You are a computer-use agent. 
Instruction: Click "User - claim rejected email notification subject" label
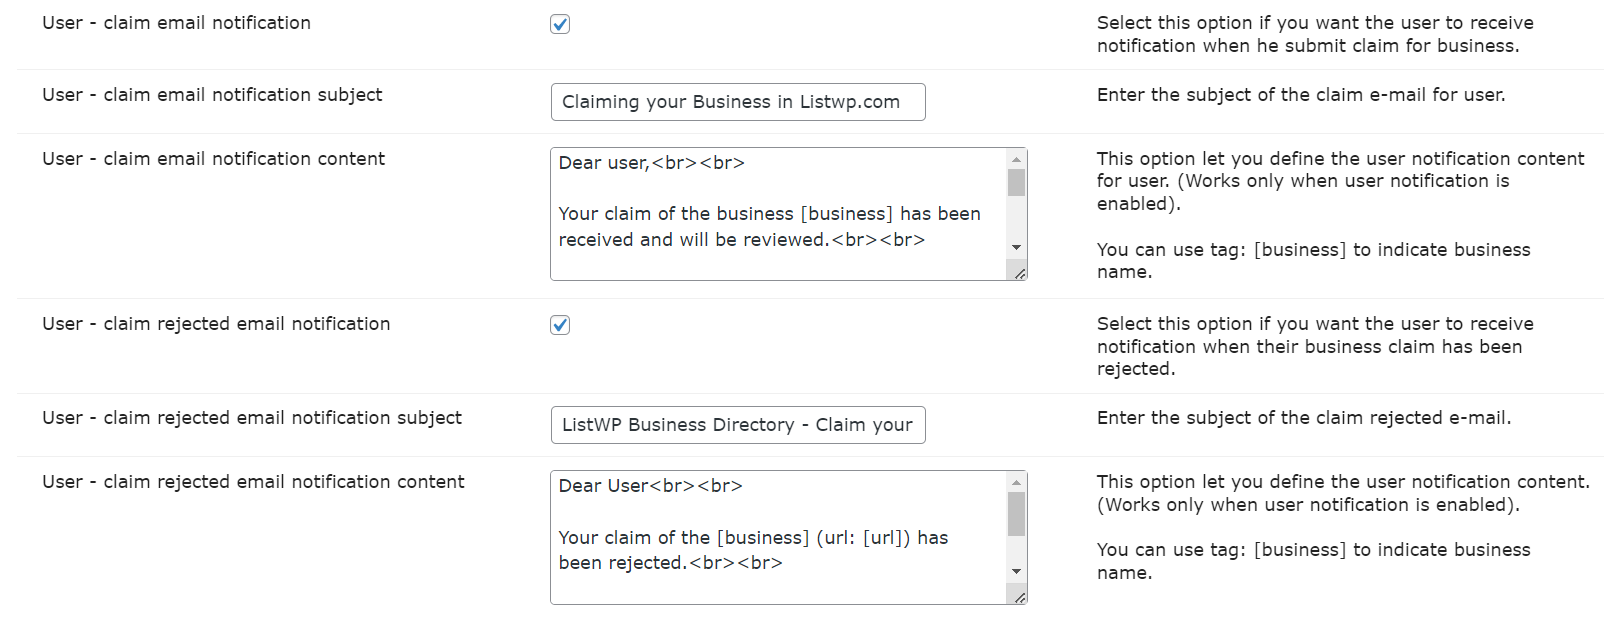[x=252, y=418]
